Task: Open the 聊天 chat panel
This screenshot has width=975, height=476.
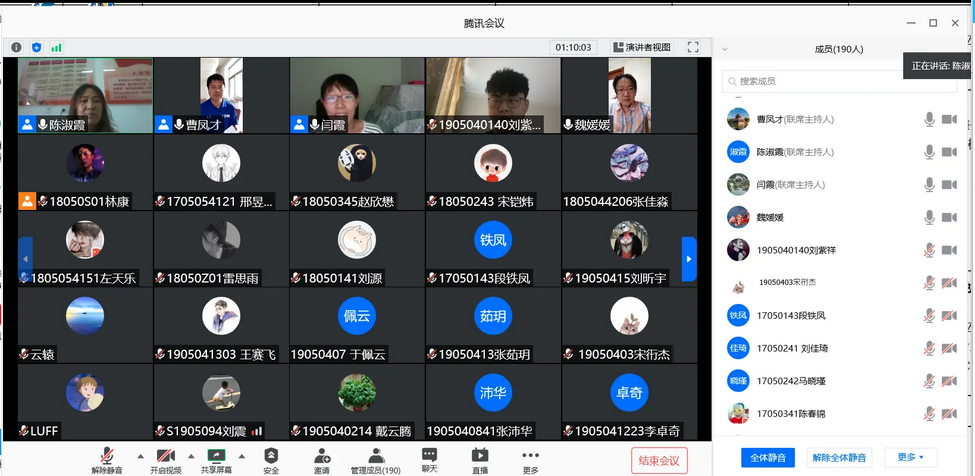Action: pyautogui.click(x=429, y=459)
